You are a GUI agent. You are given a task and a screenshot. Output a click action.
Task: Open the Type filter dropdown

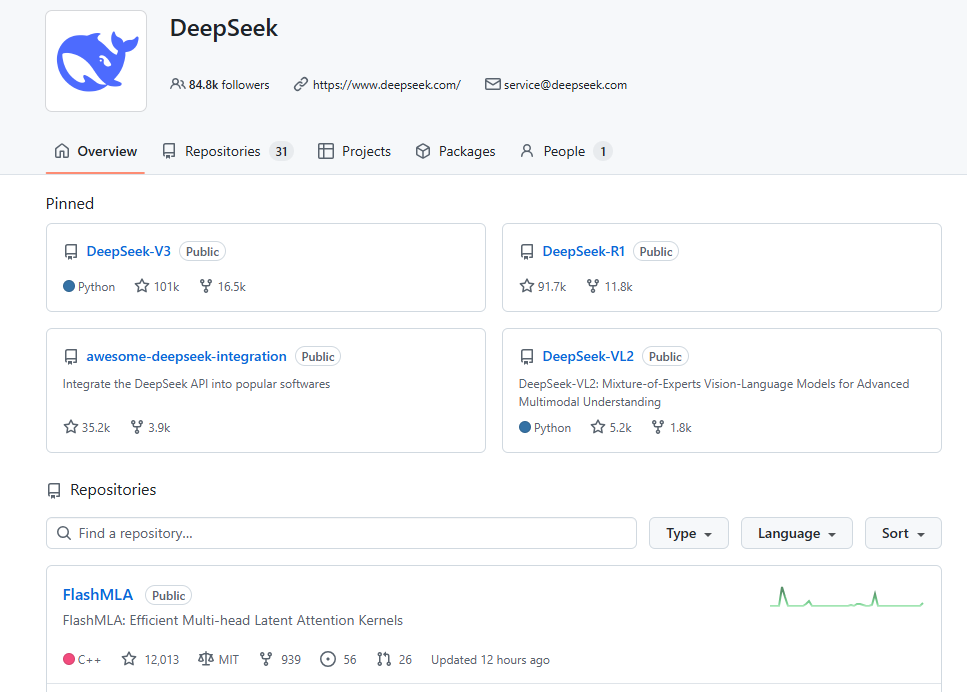click(x=689, y=533)
